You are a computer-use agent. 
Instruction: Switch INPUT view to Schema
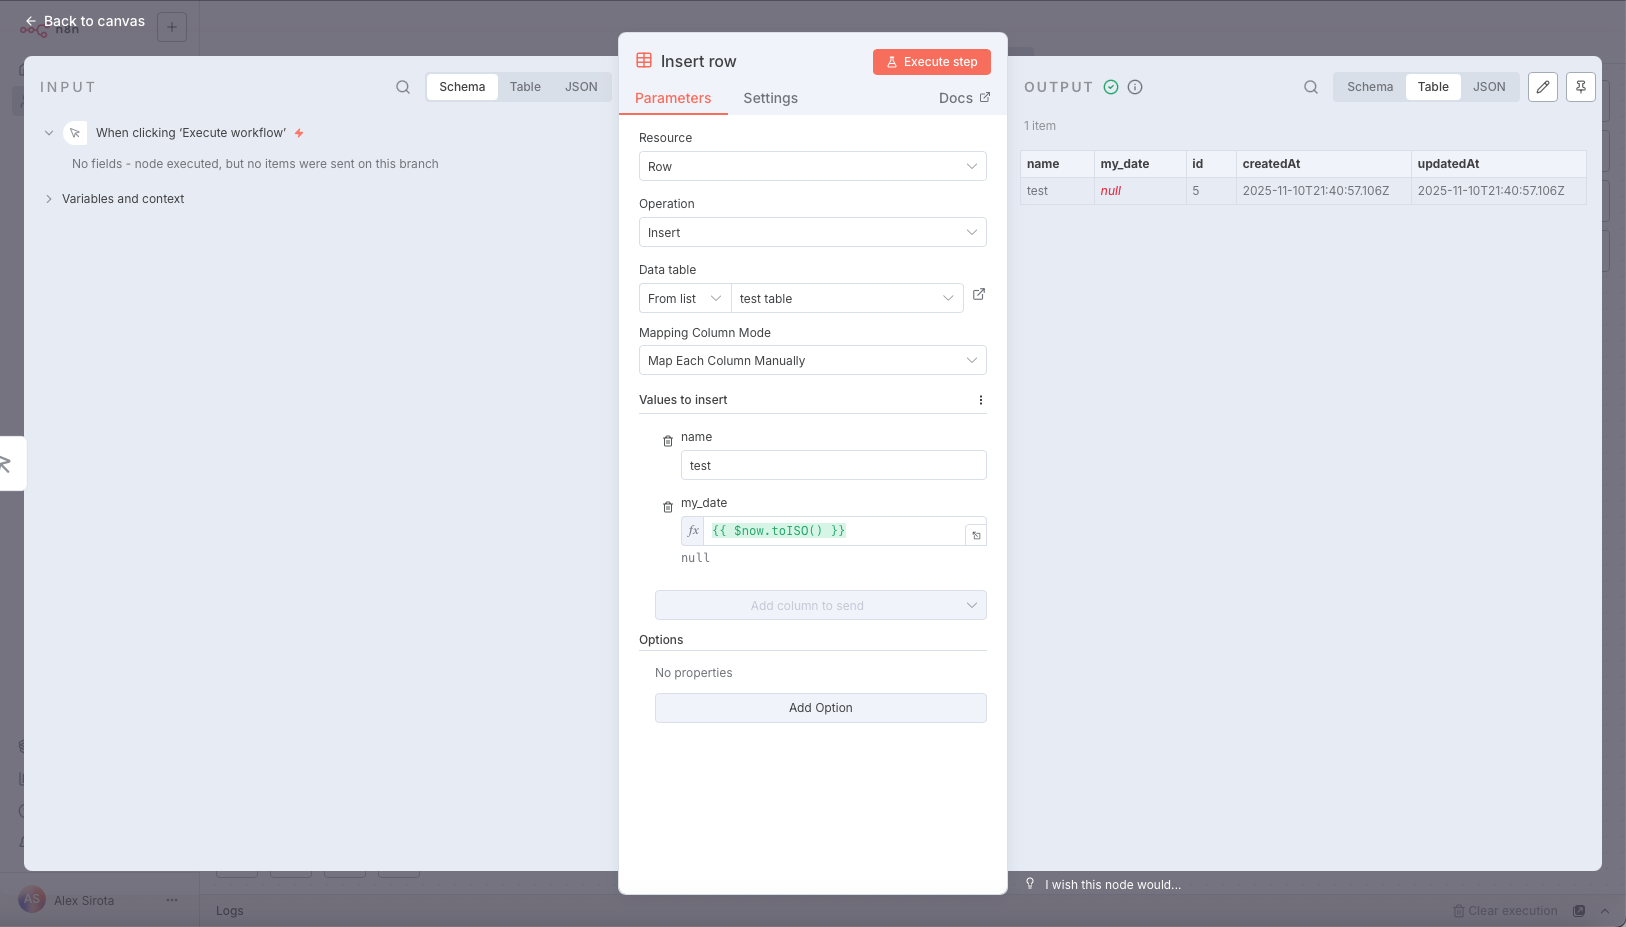click(x=462, y=87)
